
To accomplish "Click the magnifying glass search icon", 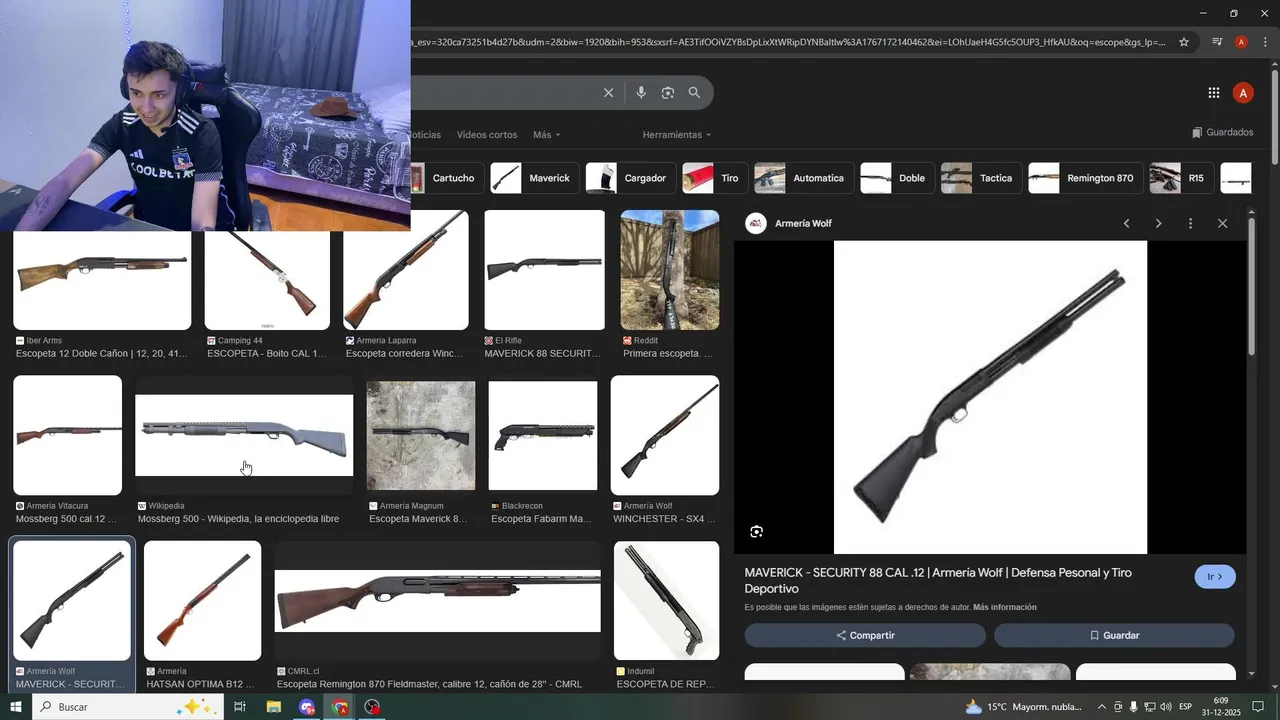I will point(694,93).
